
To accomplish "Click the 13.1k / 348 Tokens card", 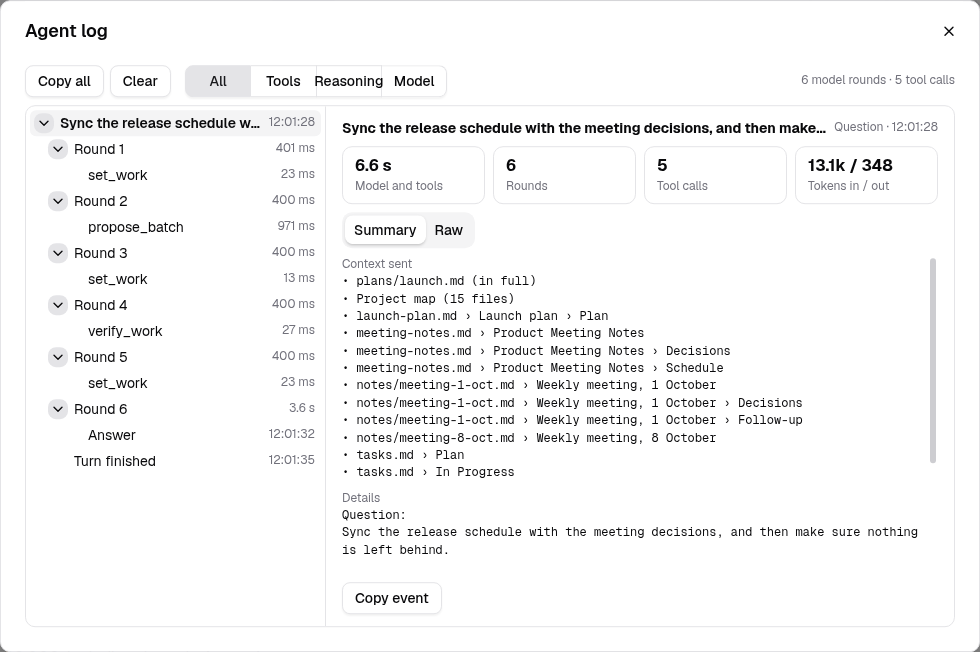I will (866, 175).
